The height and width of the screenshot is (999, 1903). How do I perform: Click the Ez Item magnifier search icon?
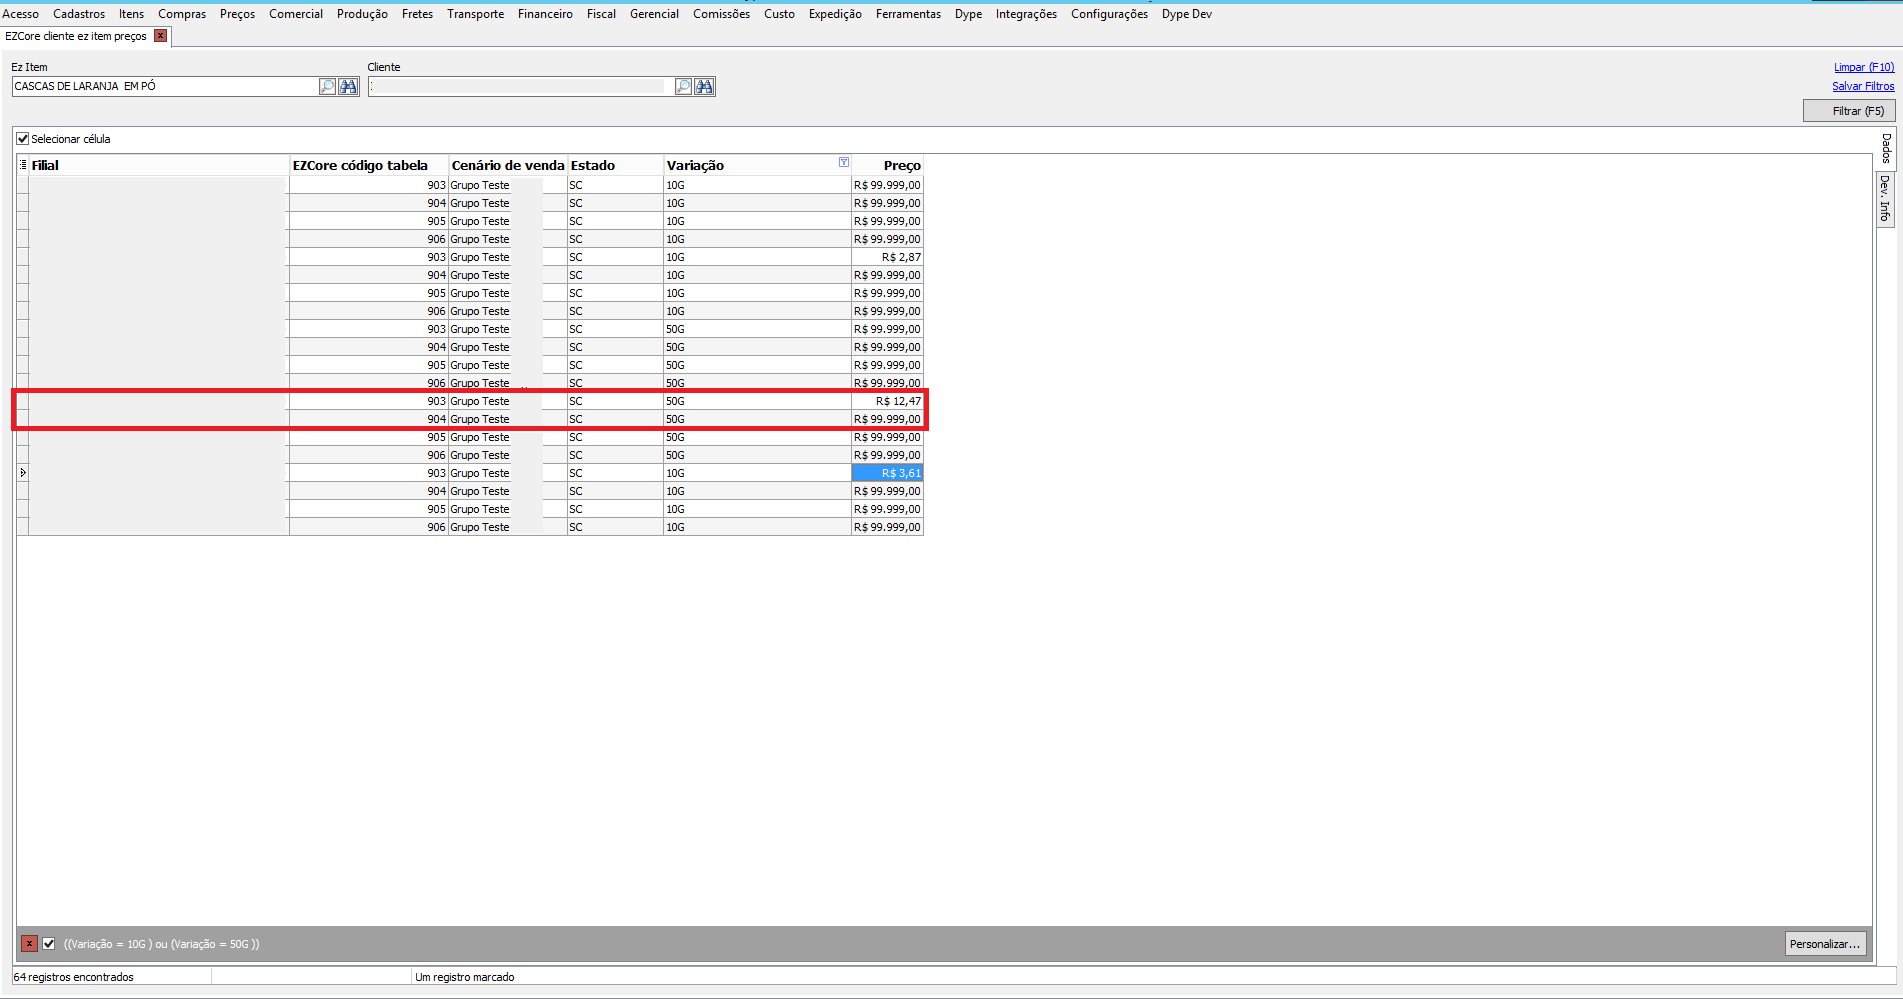pos(327,87)
